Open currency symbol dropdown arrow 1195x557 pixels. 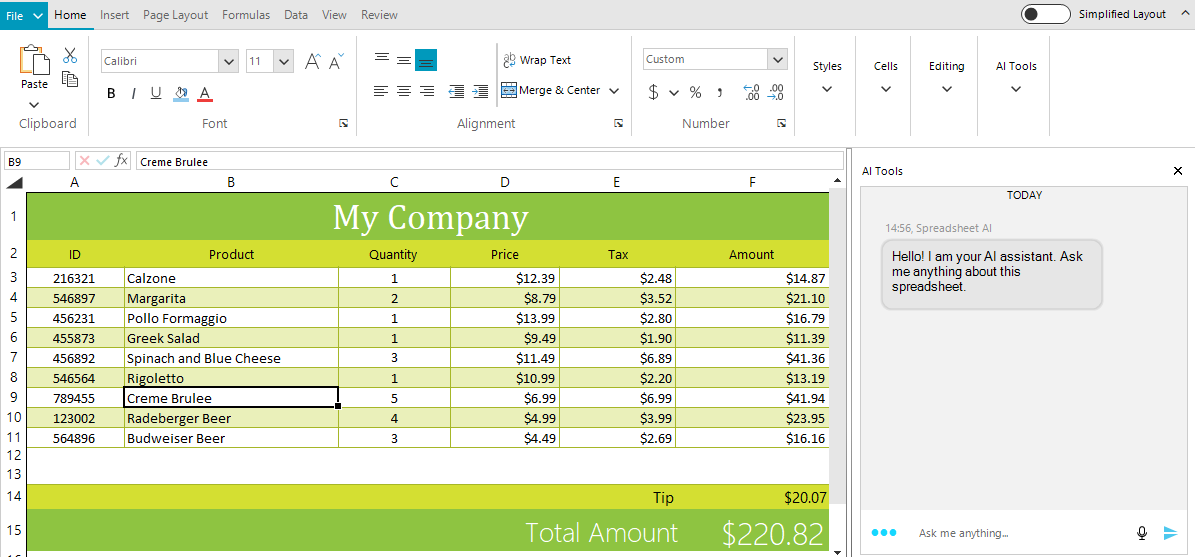[x=674, y=93]
